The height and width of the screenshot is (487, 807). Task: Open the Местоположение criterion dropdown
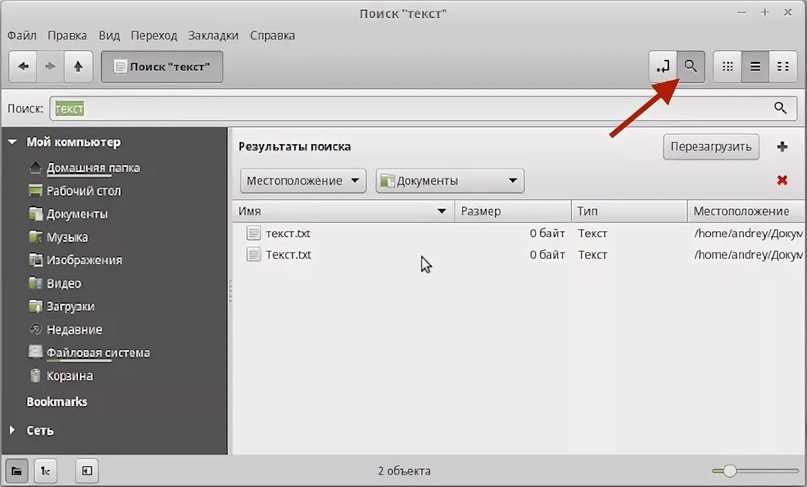tap(304, 181)
